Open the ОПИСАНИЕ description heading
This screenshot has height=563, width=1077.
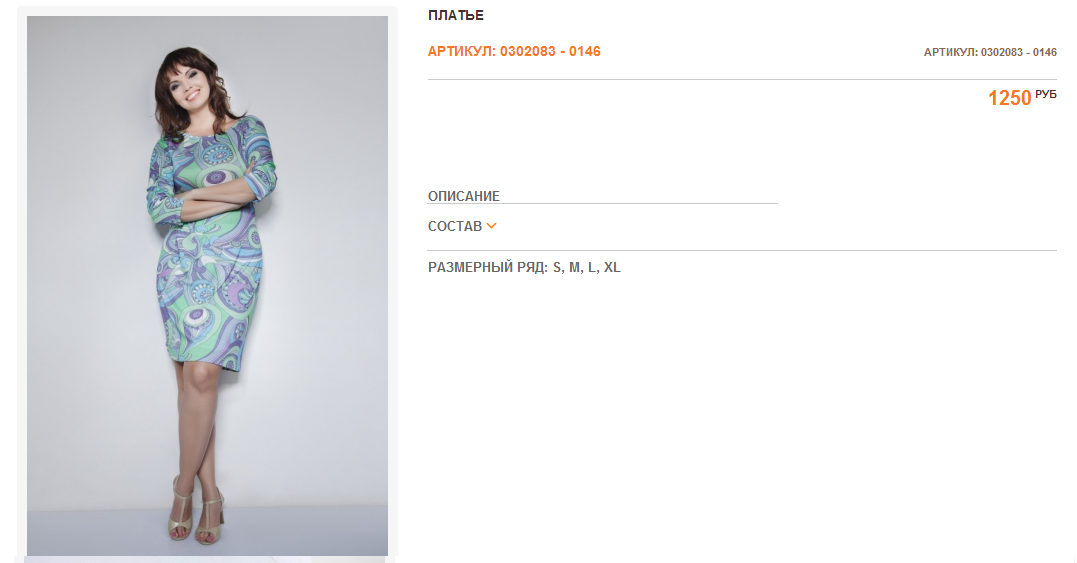pyautogui.click(x=464, y=196)
